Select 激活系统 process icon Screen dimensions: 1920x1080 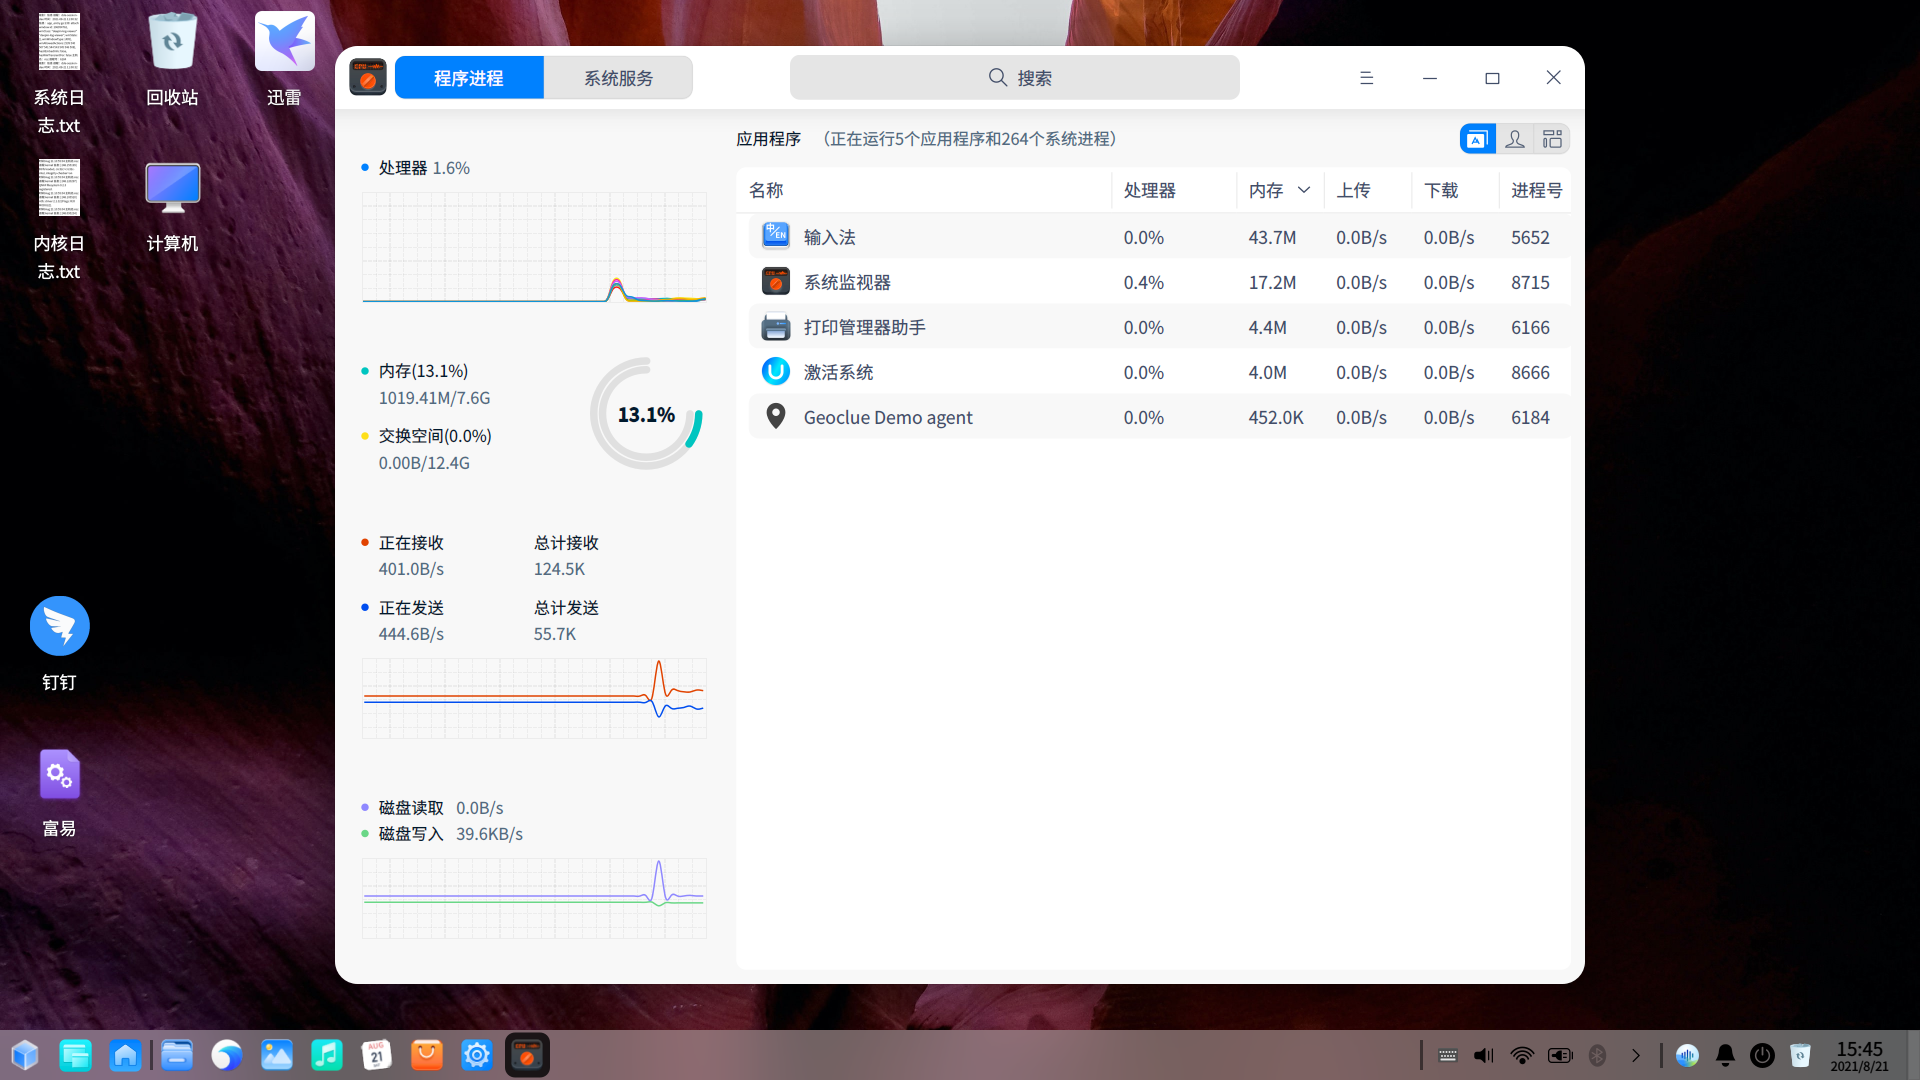pyautogui.click(x=775, y=372)
